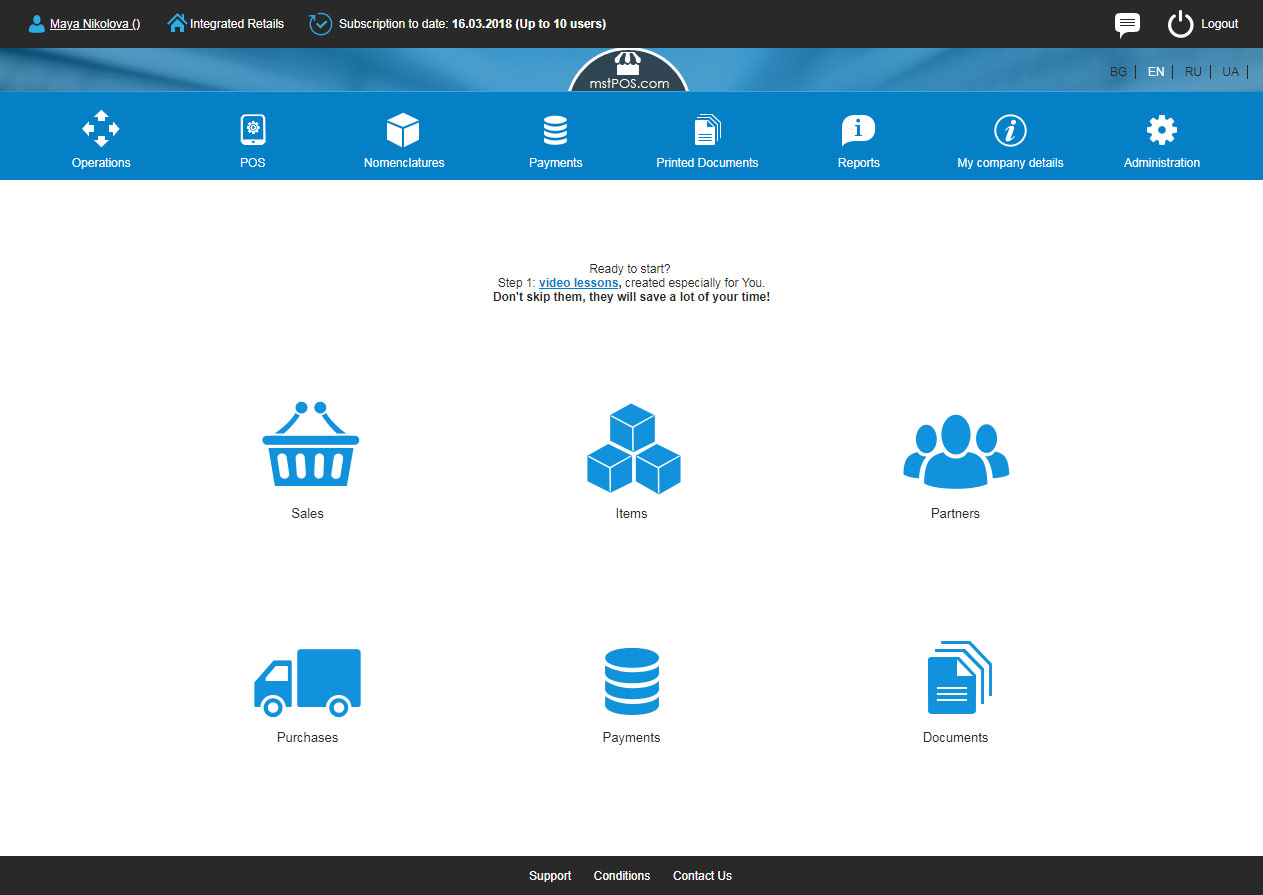Click the mstPOS.com logo
The width and height of the screenshot is (1263, 895).
click(x=628, y=73)
